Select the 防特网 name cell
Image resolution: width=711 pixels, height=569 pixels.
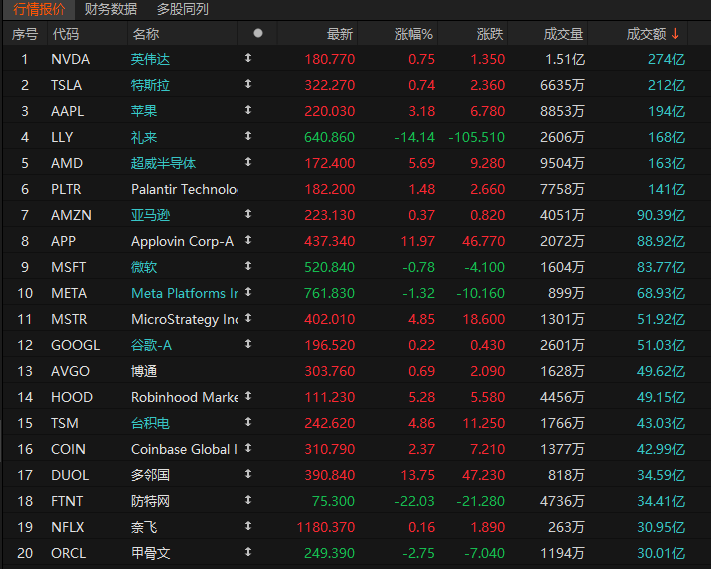(150, 501)
